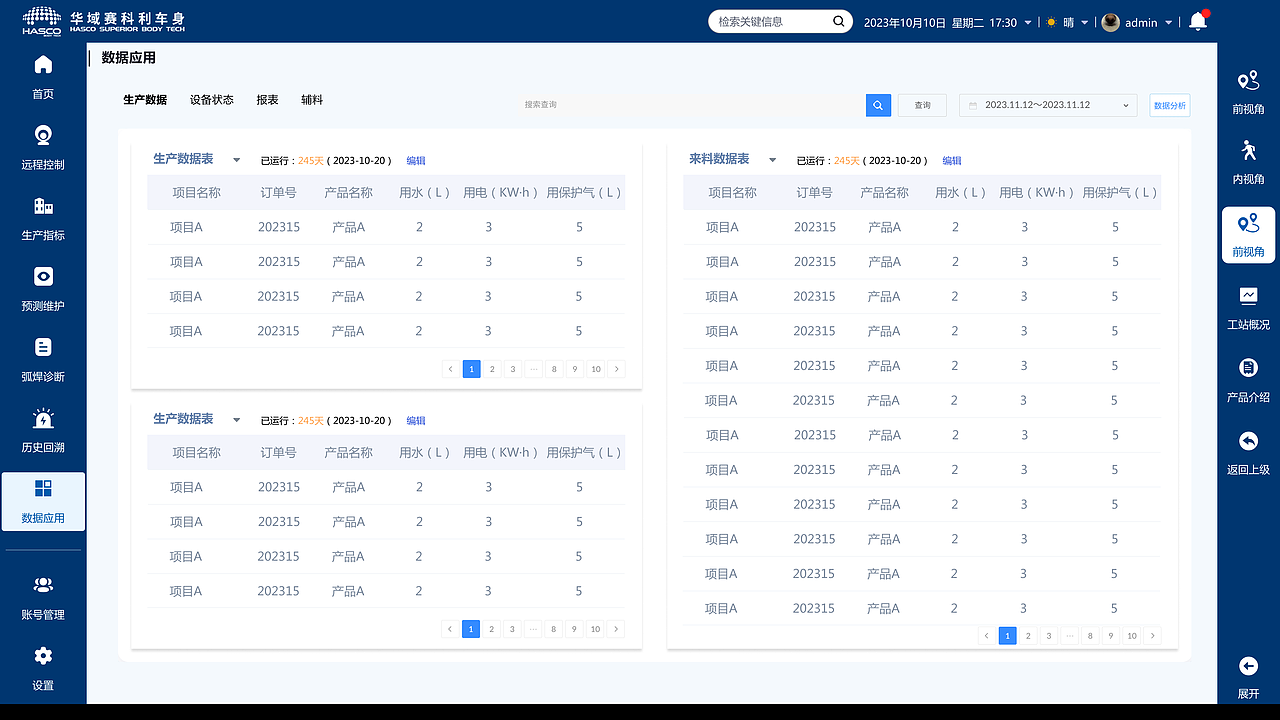Select 数据应用 in the sidebar
1280x720 pixels.
click(x=43, y=501)
